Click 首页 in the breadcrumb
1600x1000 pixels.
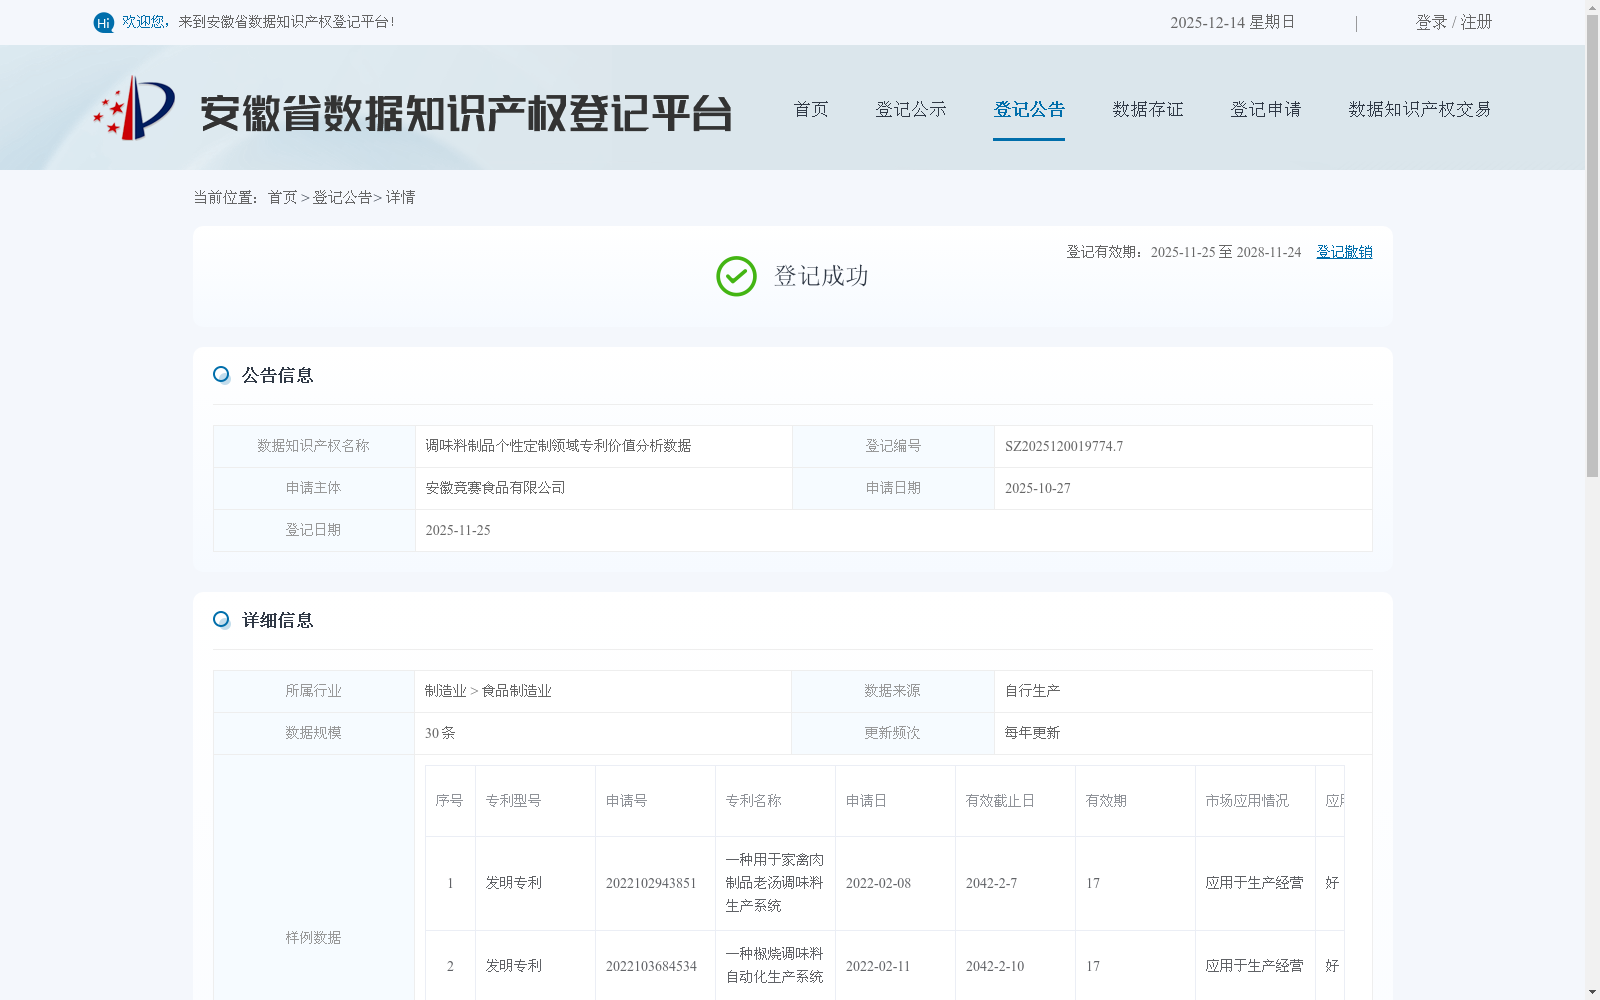click(282, 198)
